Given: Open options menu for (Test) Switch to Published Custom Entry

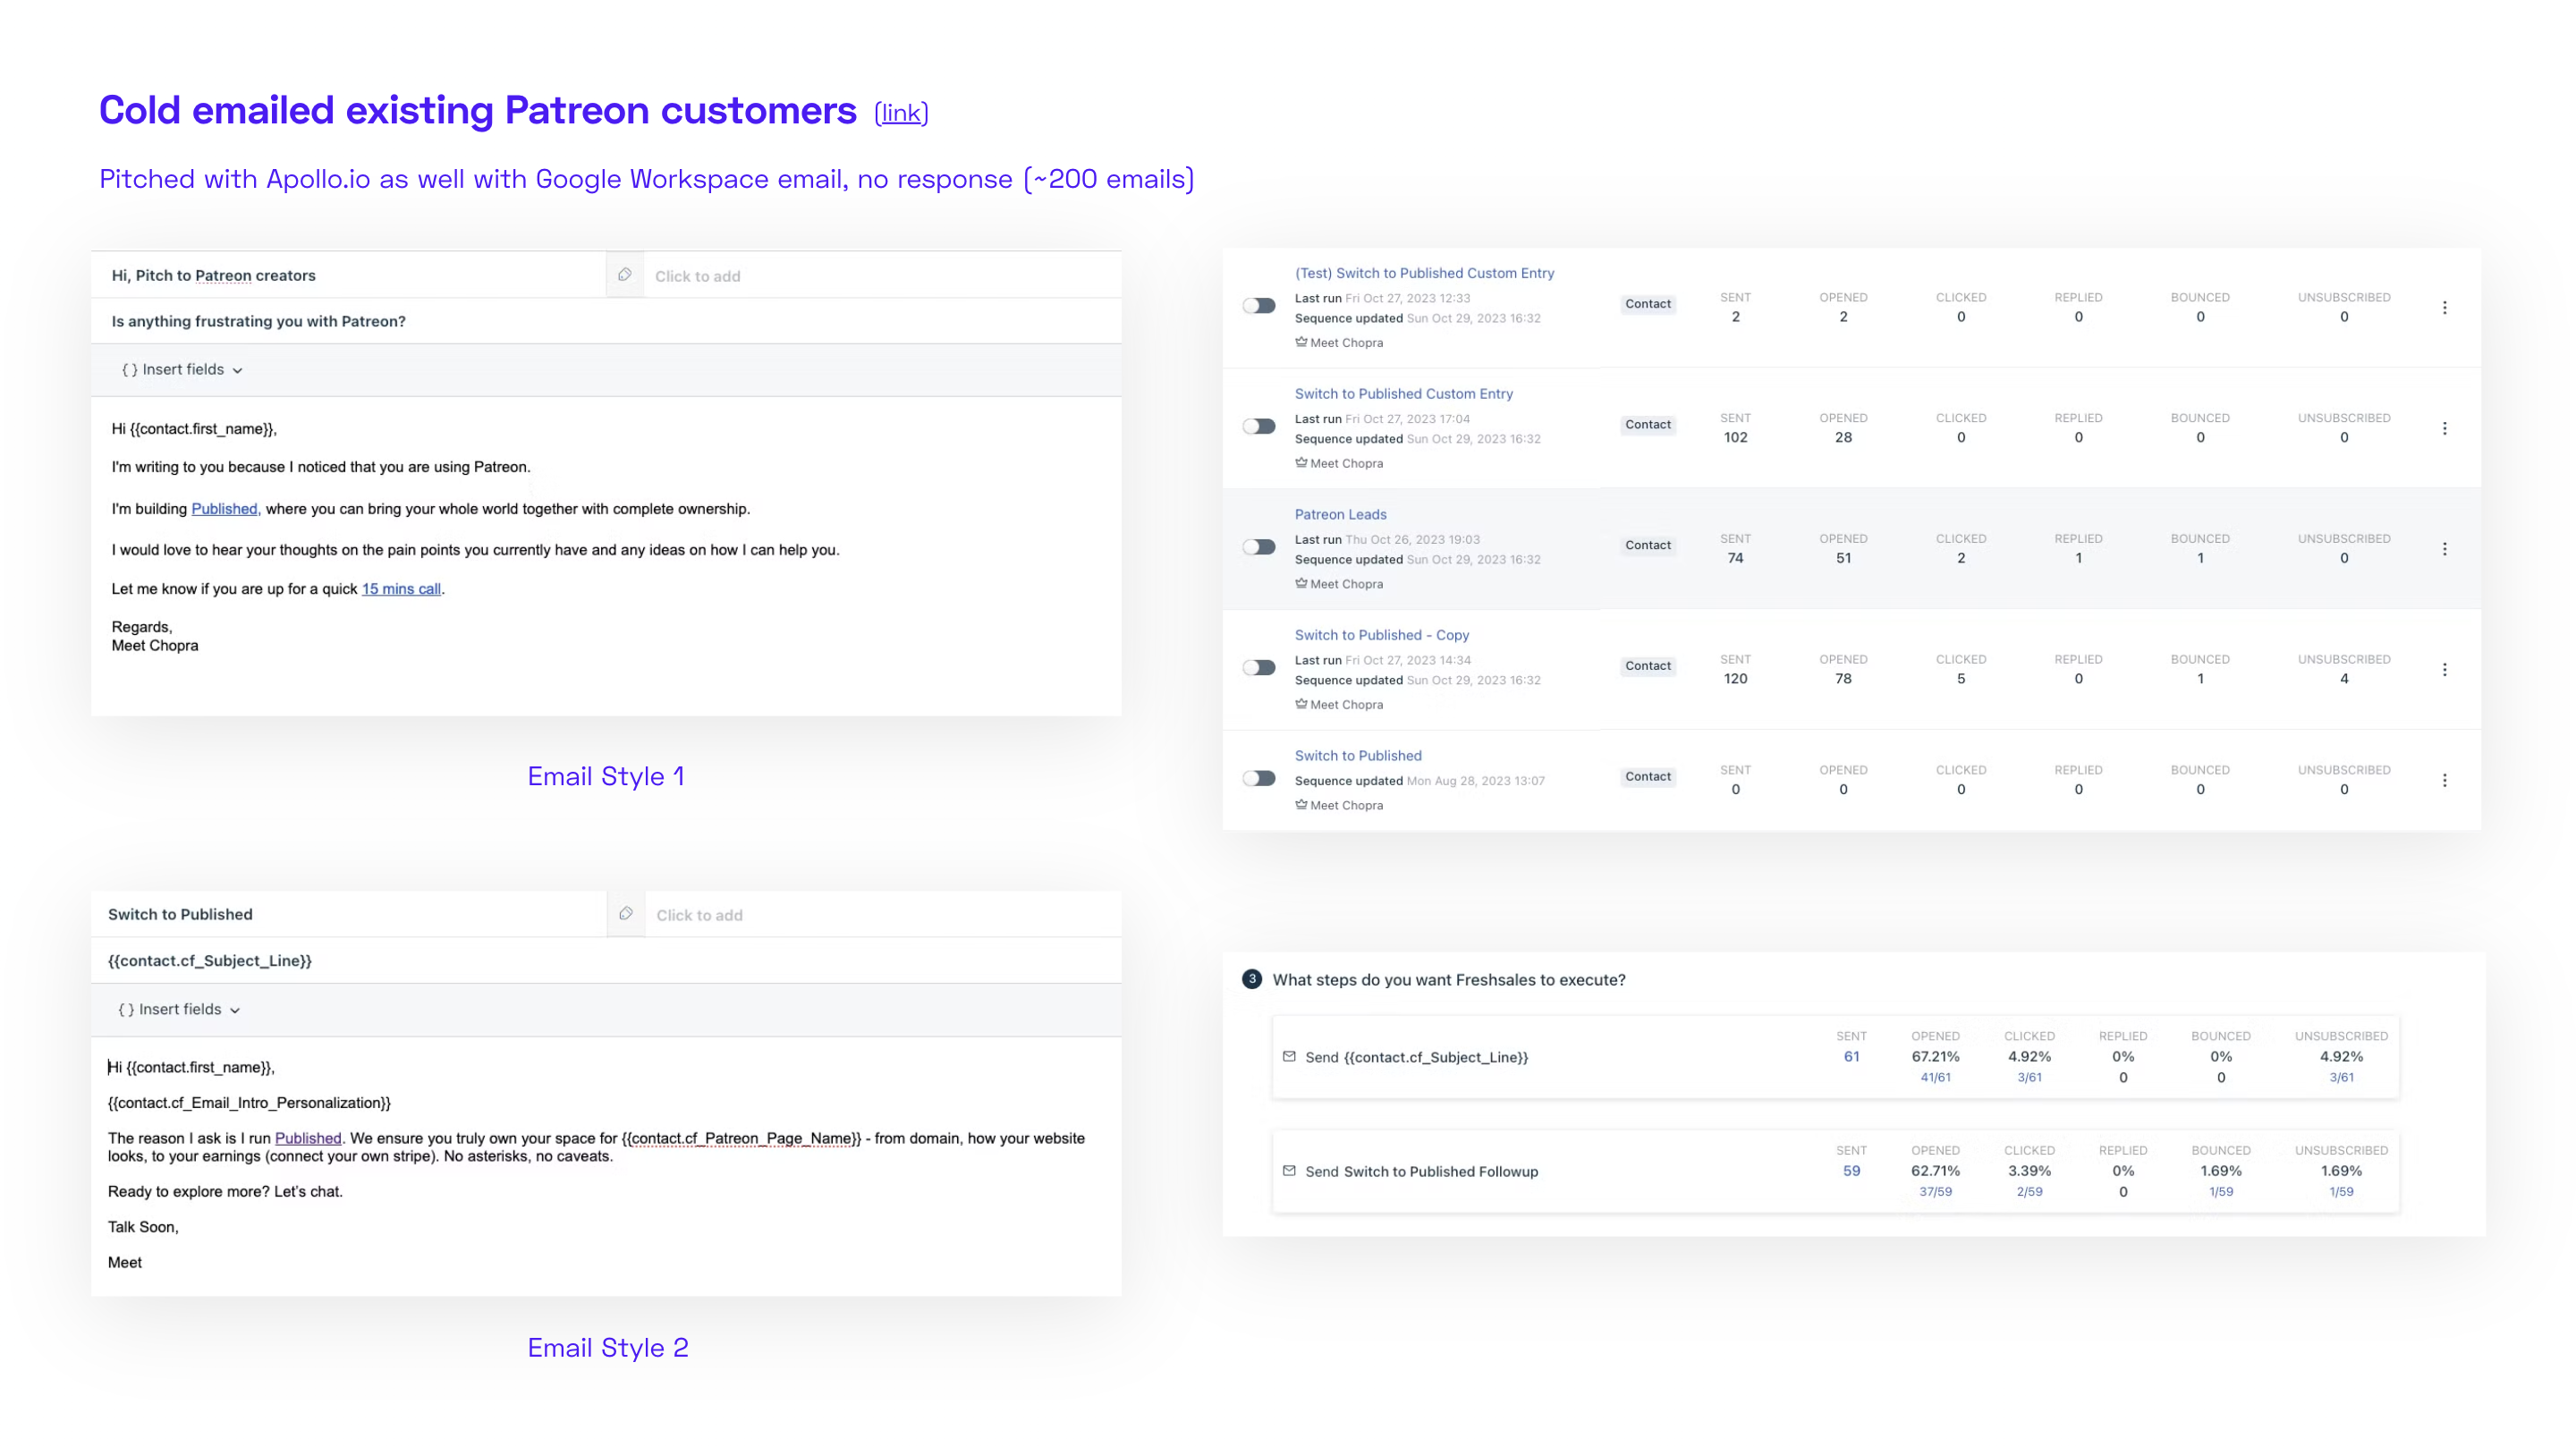Looking at the screenshot, I should 2444,308.
